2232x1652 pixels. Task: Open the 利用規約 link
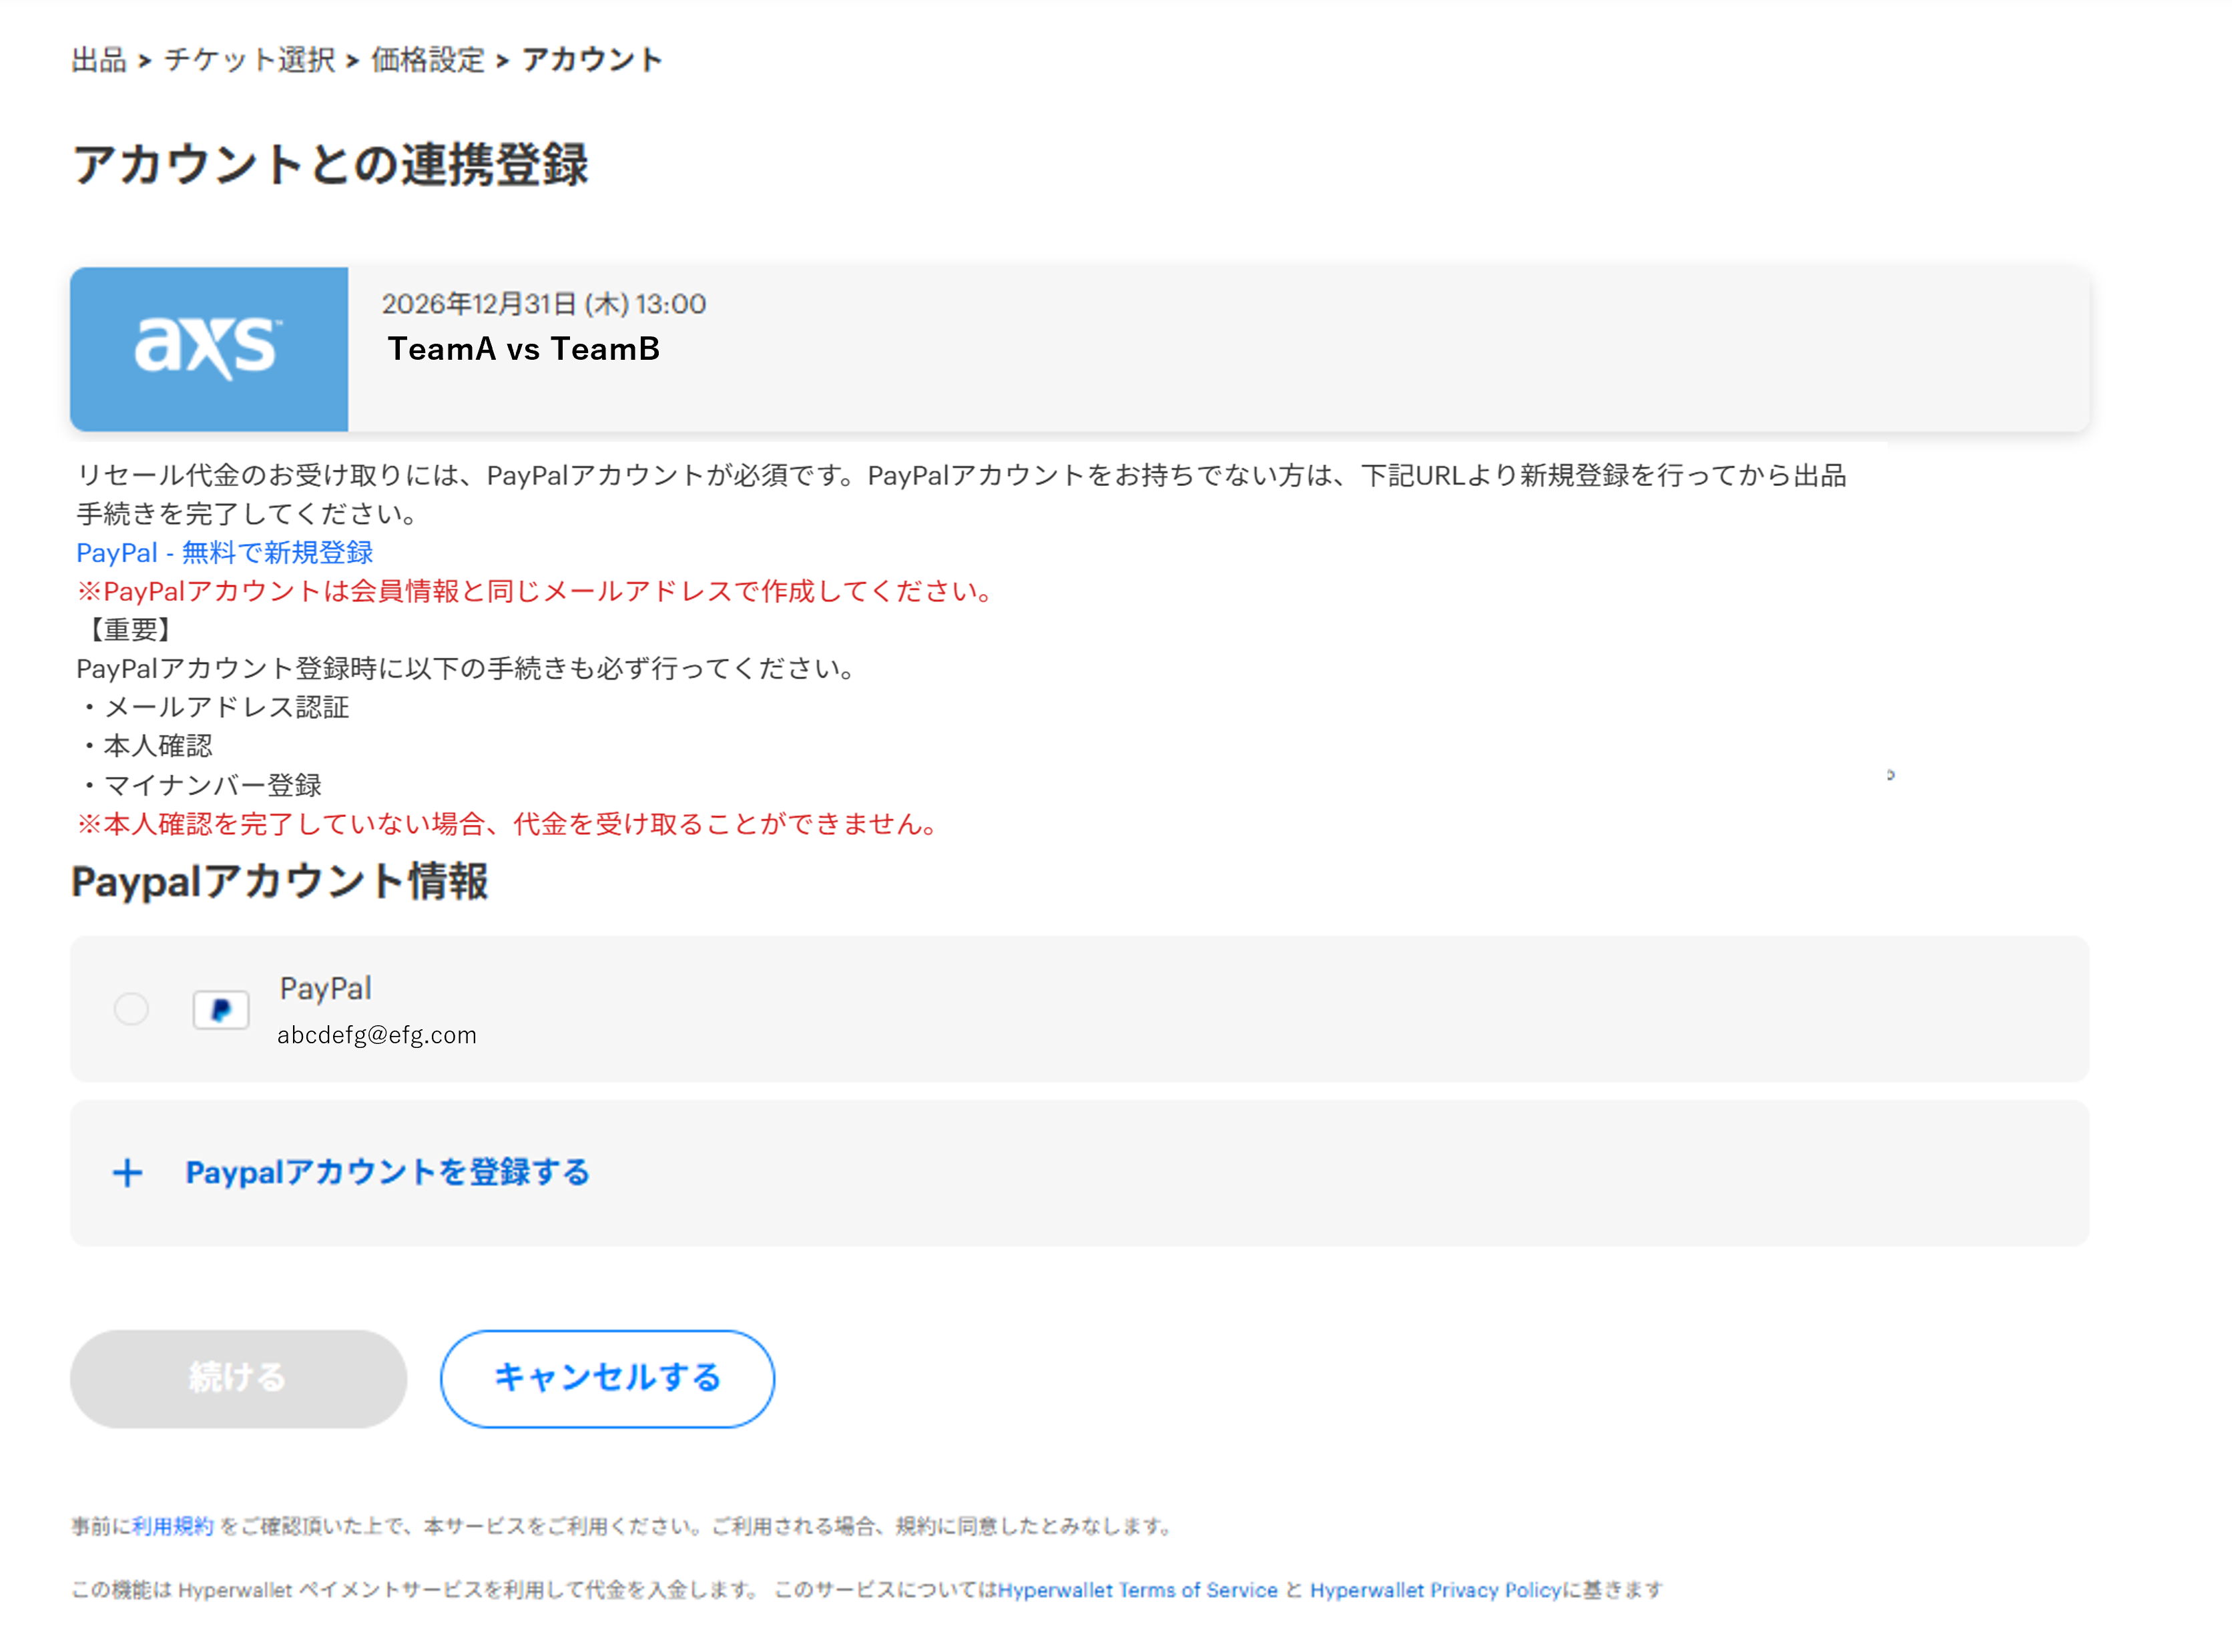[x=173, y=1526]
